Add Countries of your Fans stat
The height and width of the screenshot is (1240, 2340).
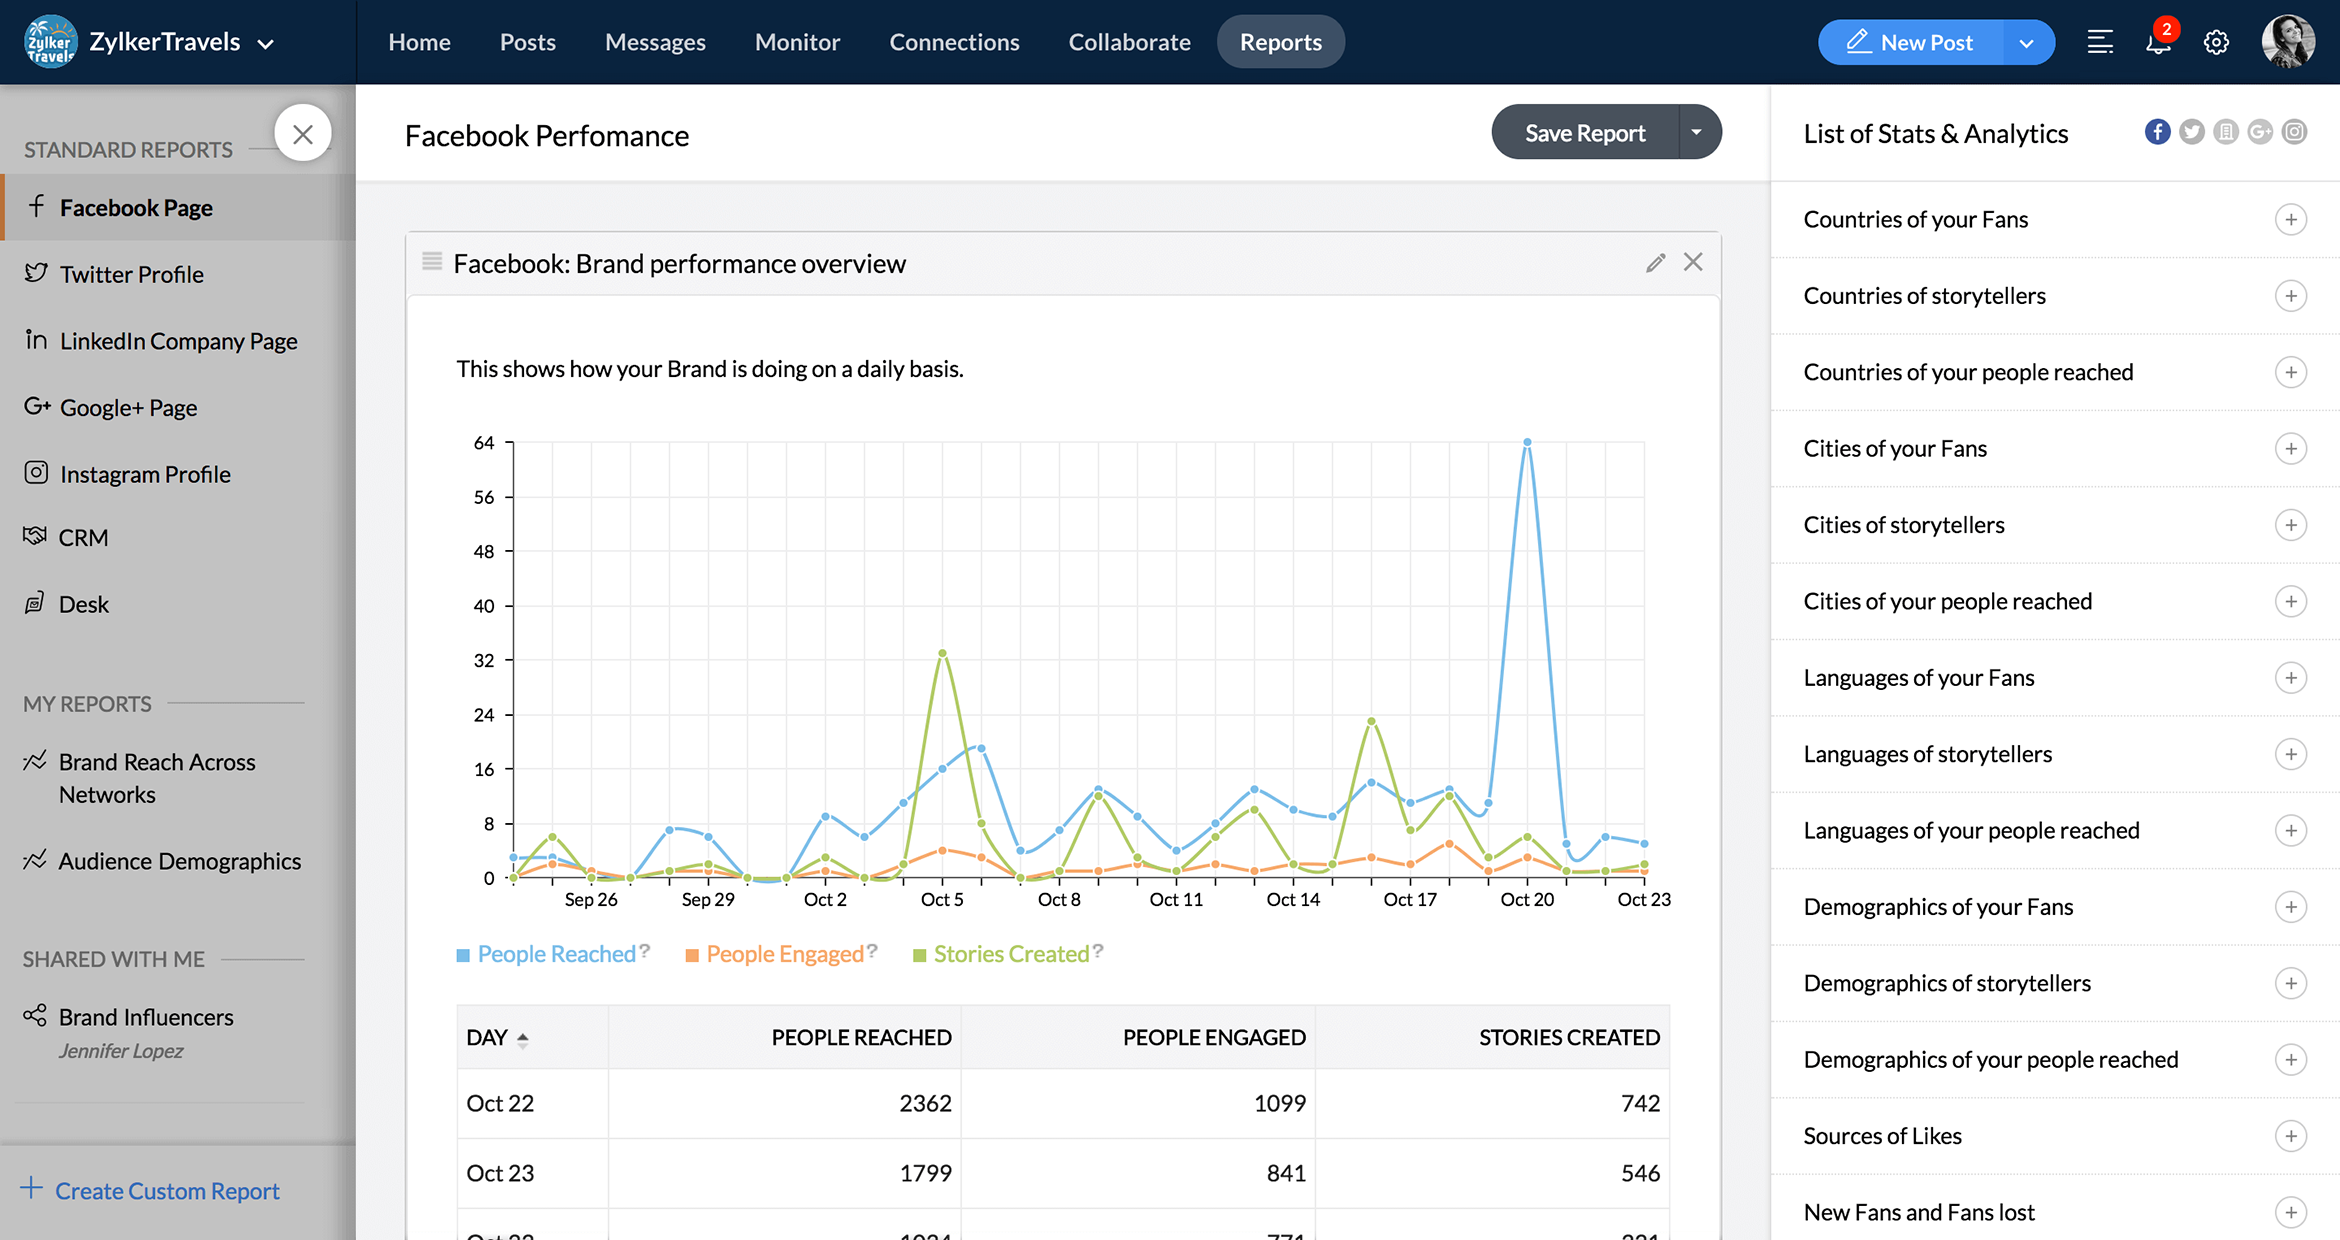[x=2290, y=219]
